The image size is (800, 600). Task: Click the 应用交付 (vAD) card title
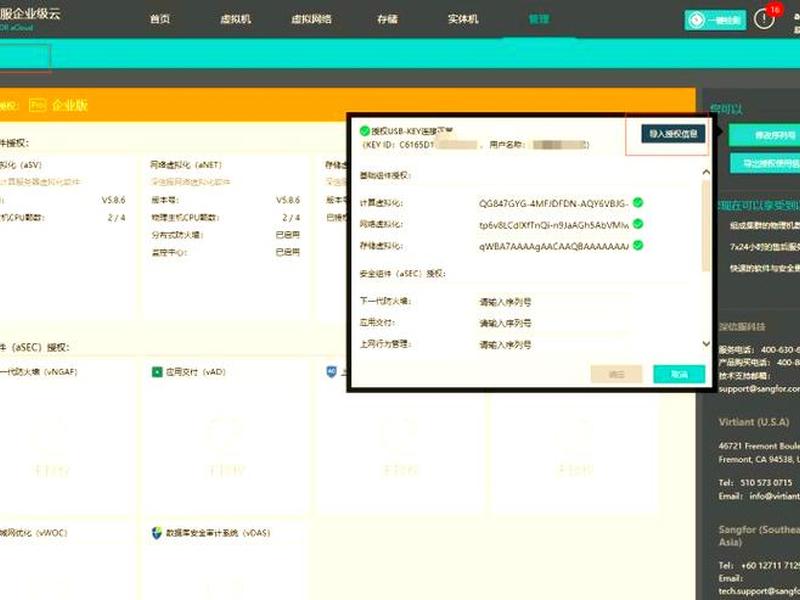196,372
